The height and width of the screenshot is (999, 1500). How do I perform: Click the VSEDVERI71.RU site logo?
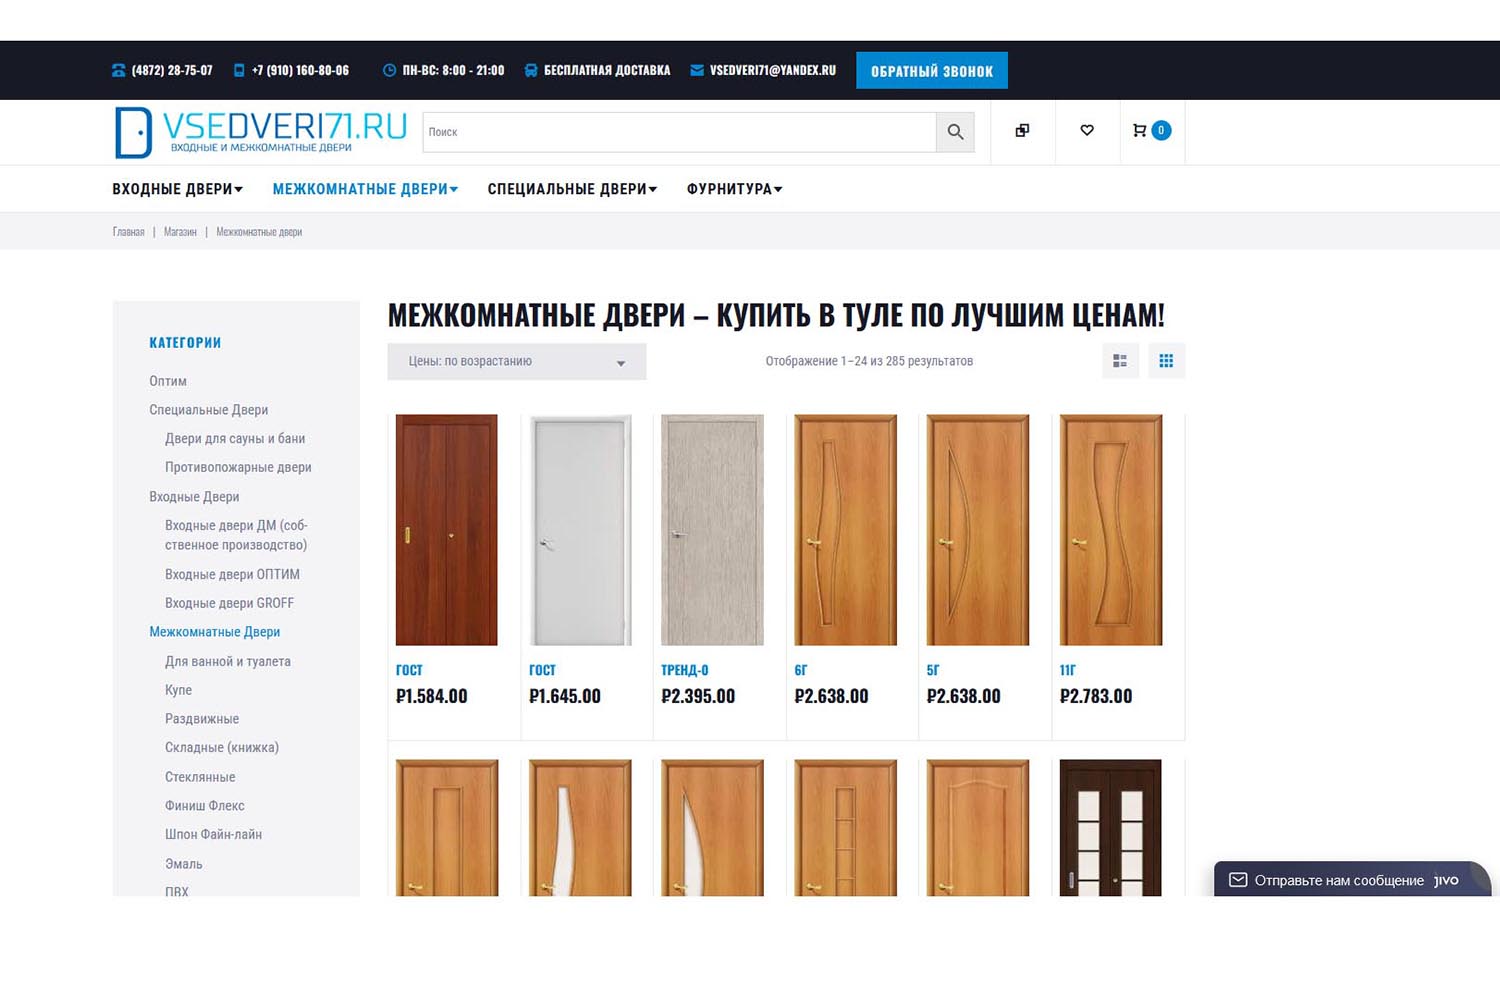tap(261, 132)
